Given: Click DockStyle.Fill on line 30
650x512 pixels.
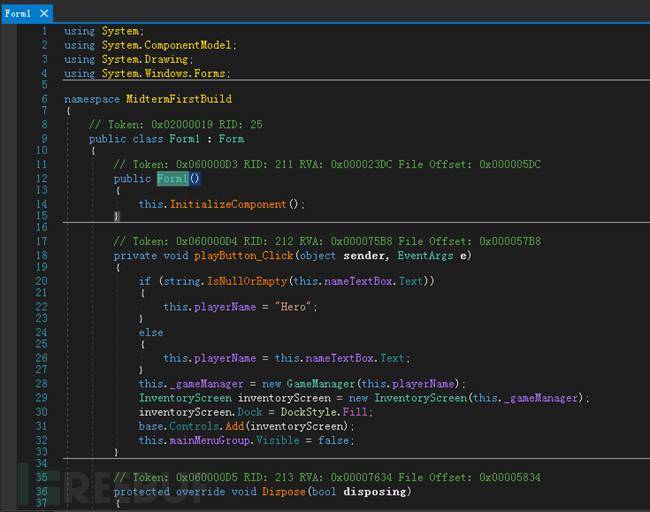Looking at the screenshot, I should (x=324, y=412).
